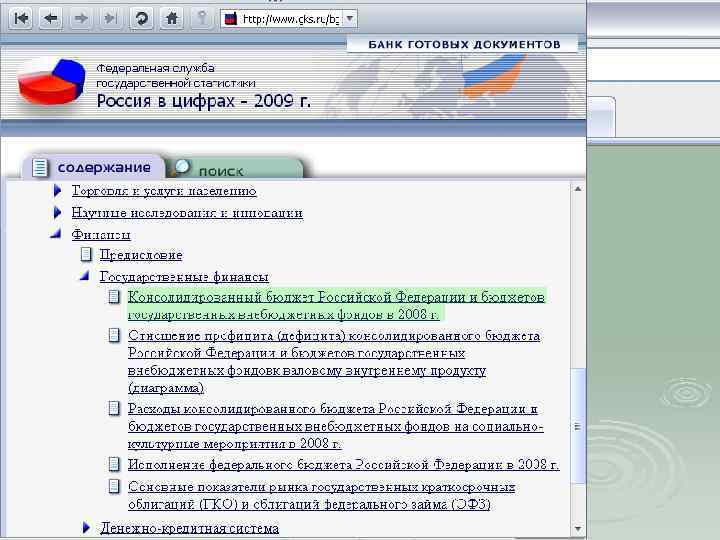
Task: Open the Денежно-кредитная система link
Action: click(189, 528)
